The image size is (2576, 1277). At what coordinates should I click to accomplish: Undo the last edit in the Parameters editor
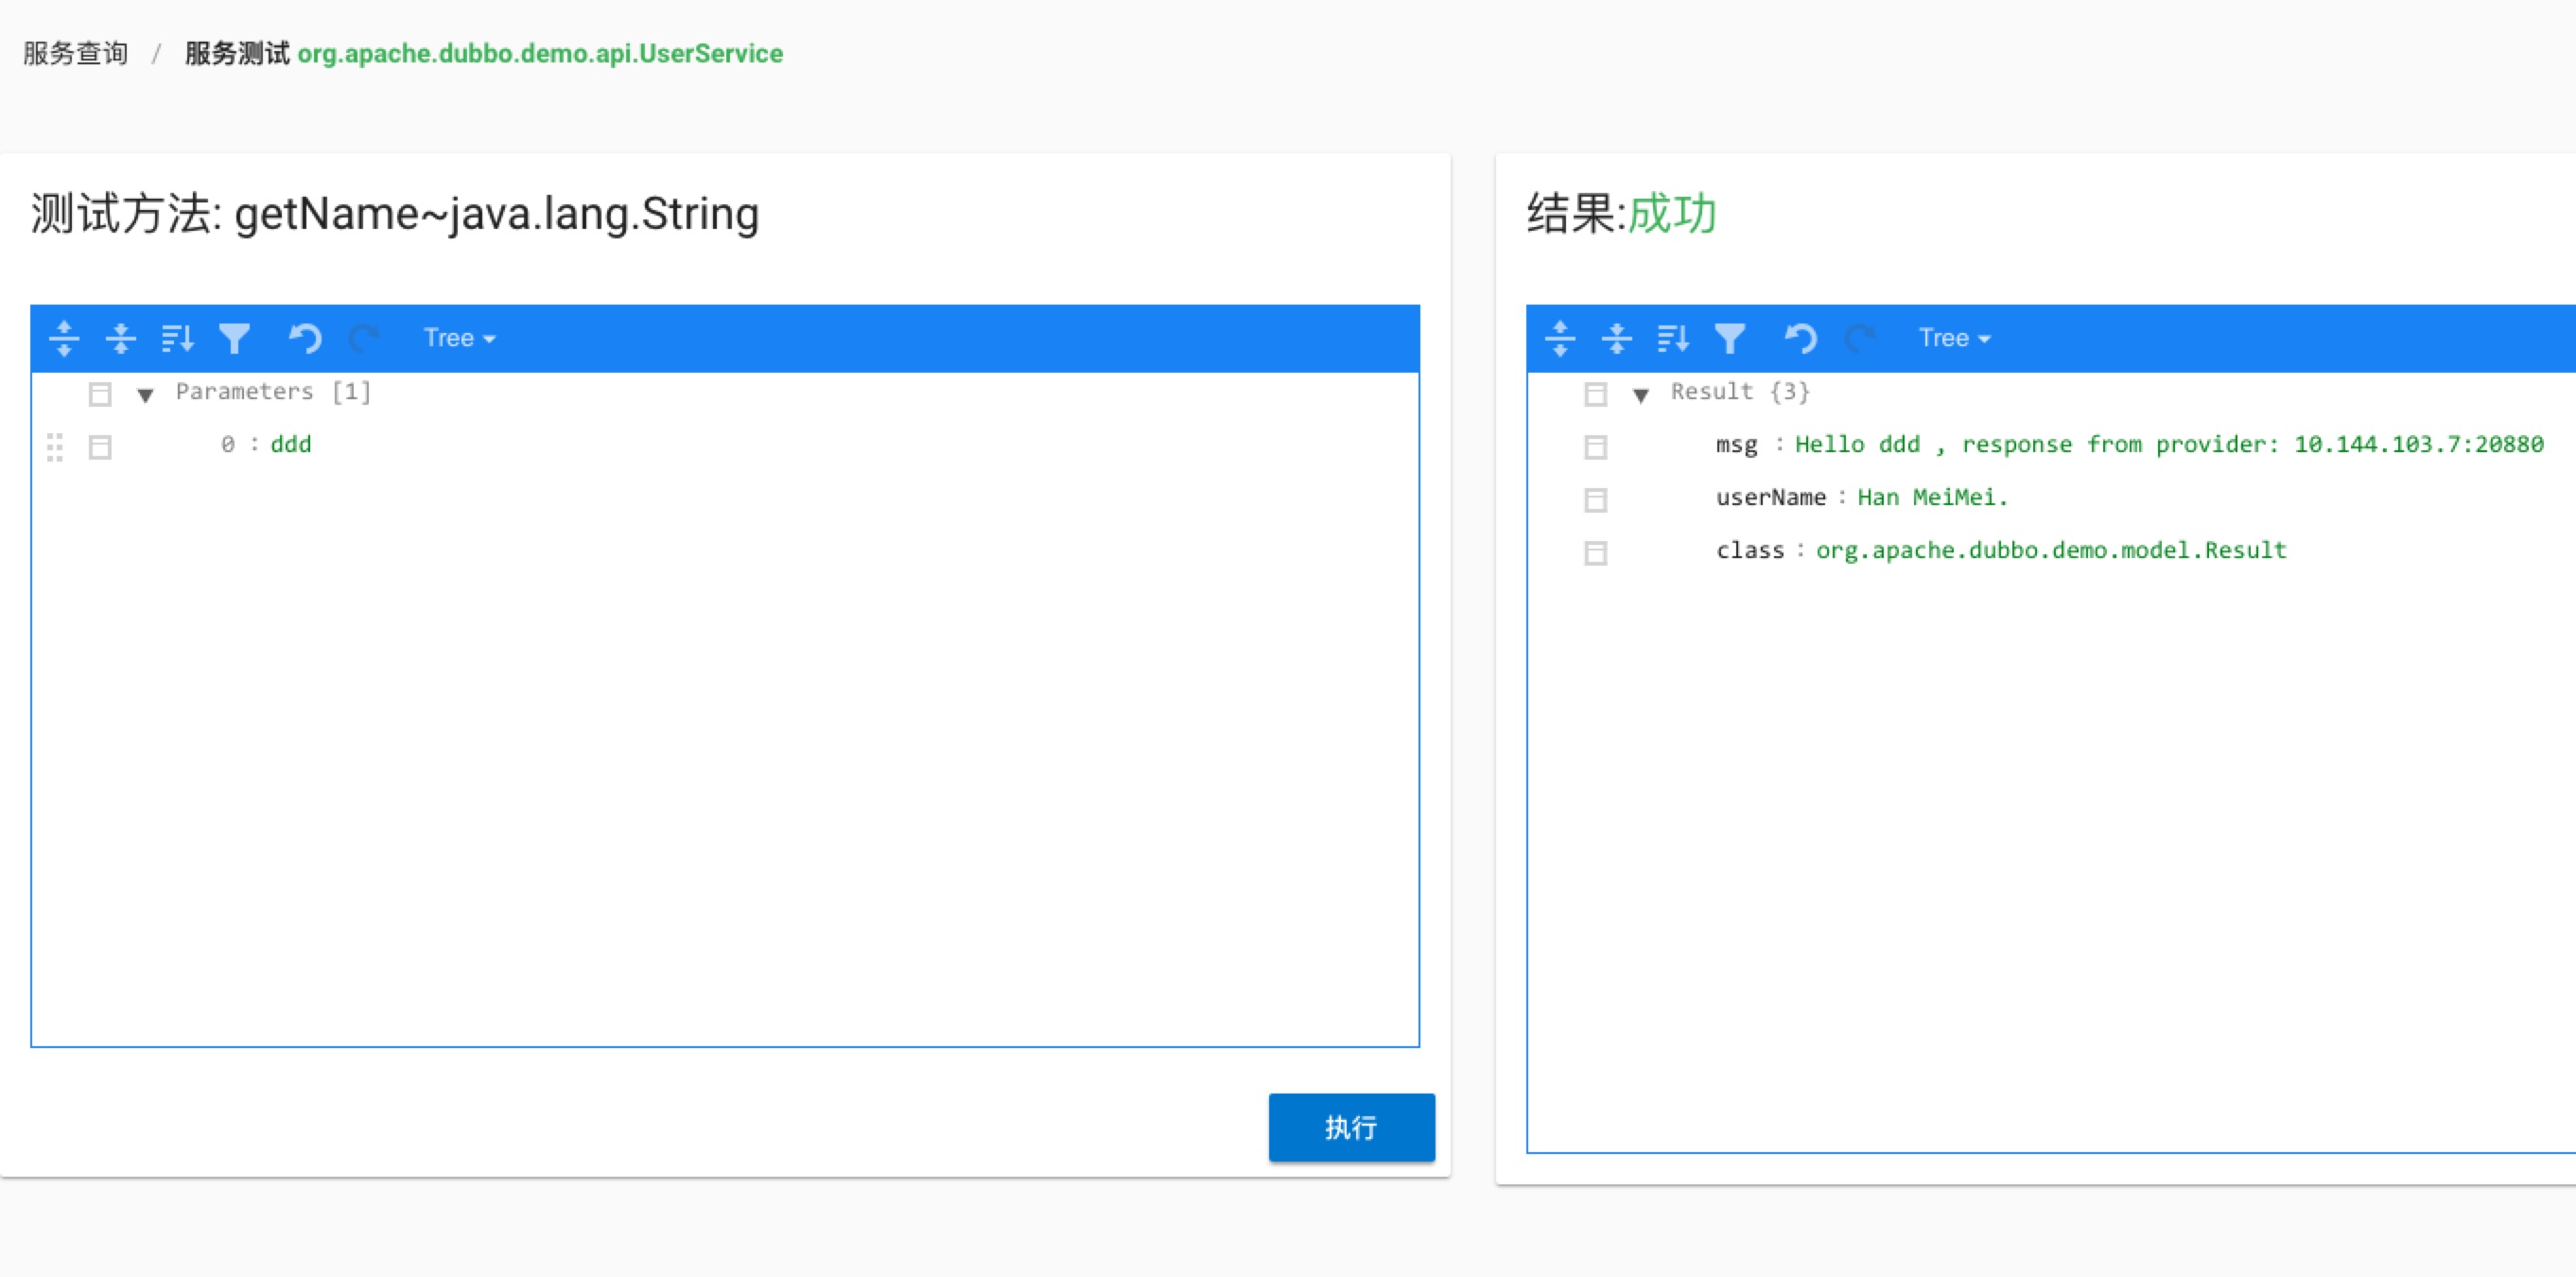(304, 338)
